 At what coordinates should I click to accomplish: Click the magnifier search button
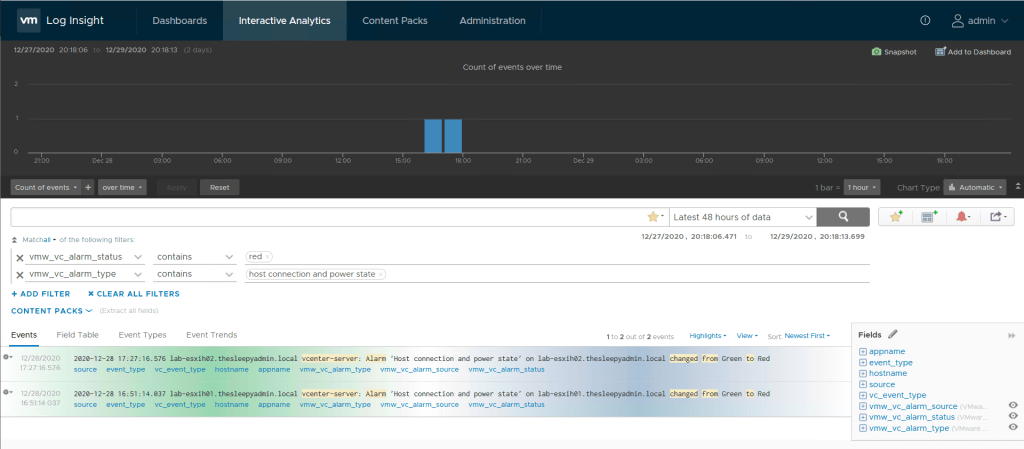tap(843, 217)
